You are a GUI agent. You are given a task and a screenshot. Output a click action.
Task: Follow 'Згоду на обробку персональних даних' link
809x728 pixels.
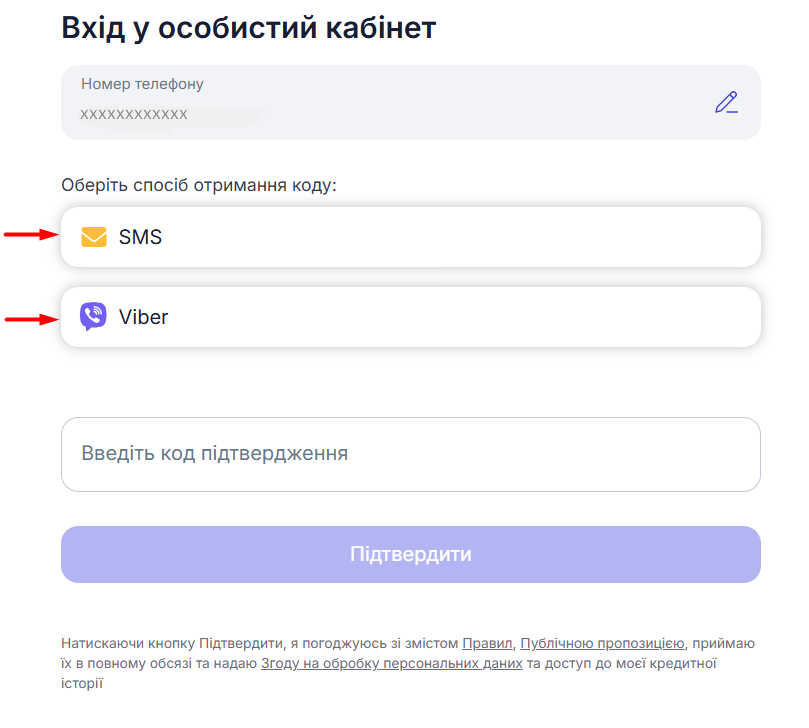[391, 663]
